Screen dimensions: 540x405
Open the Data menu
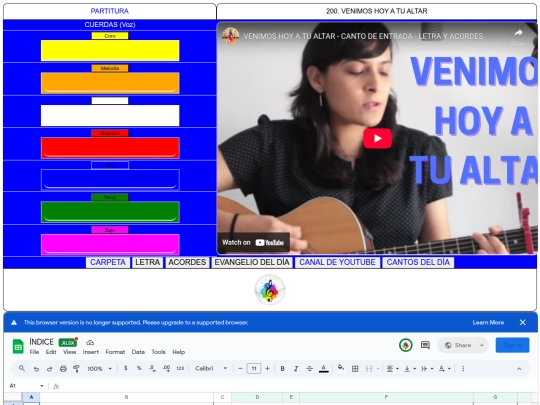[138, 352]
